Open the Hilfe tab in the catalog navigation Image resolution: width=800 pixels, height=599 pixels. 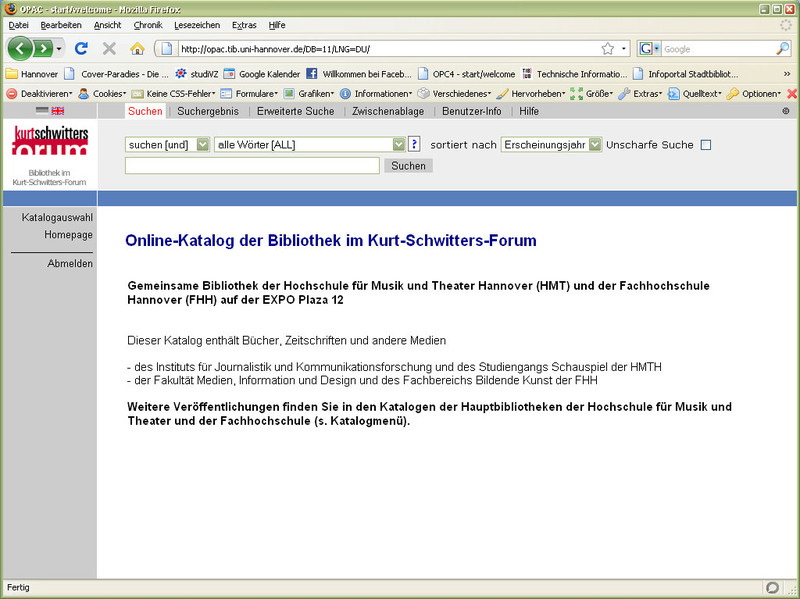[529, 111]
